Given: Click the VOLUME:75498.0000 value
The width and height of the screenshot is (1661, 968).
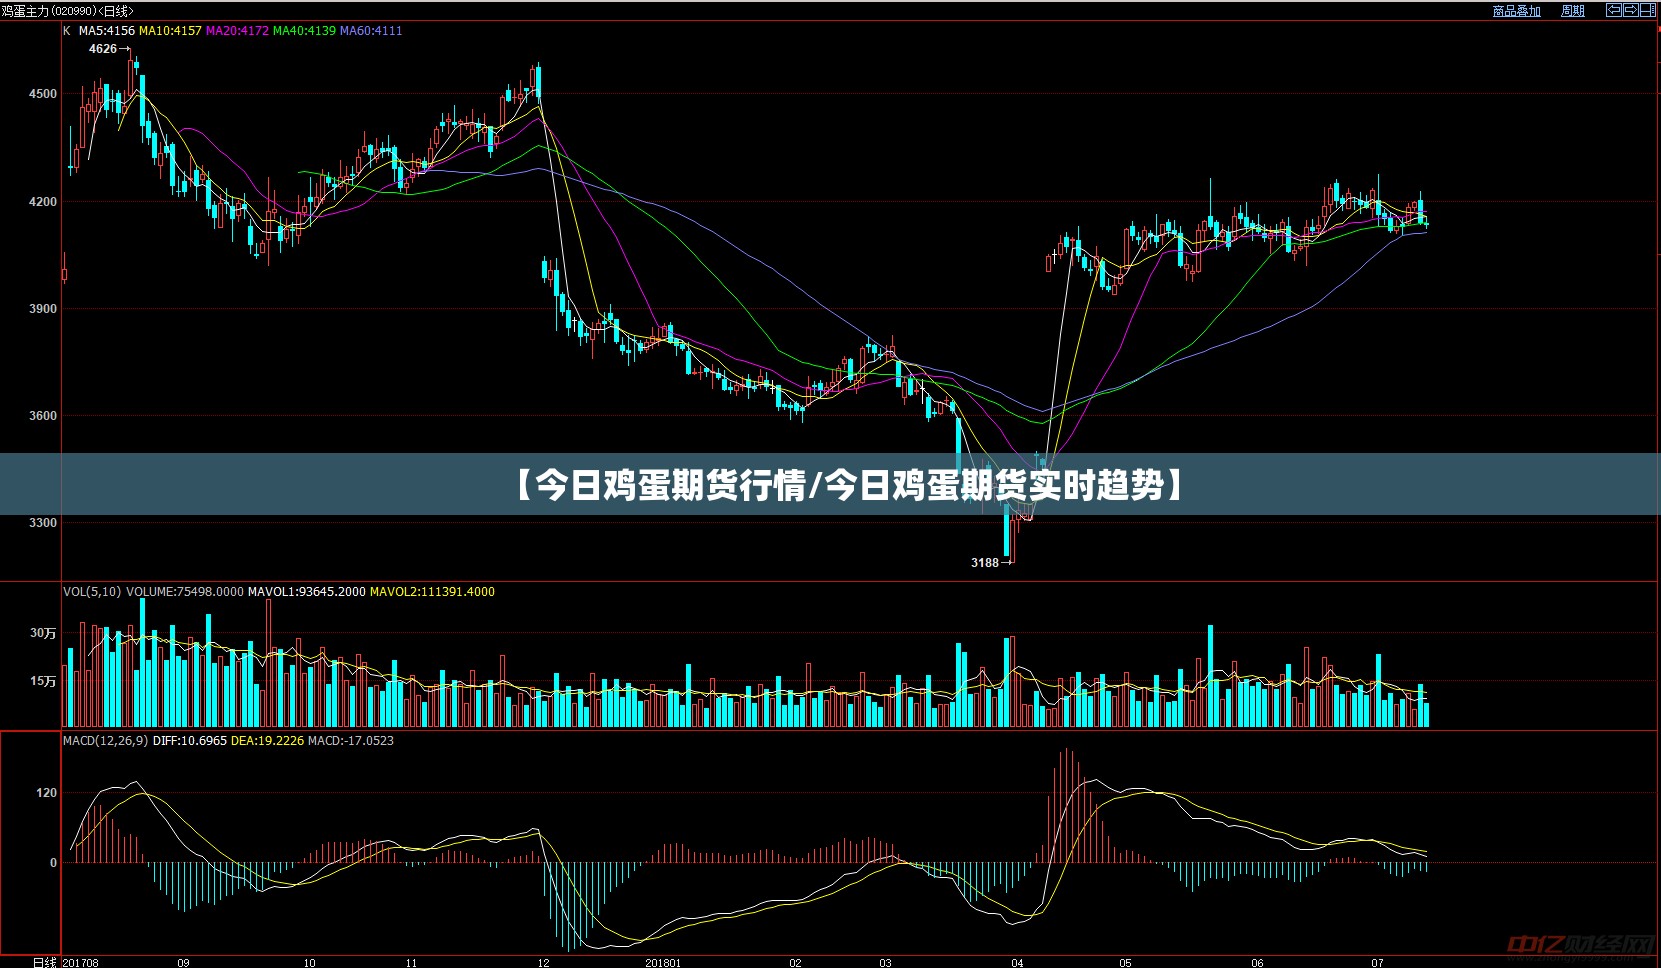Looking at the screenshot, I should coord(185,592).
